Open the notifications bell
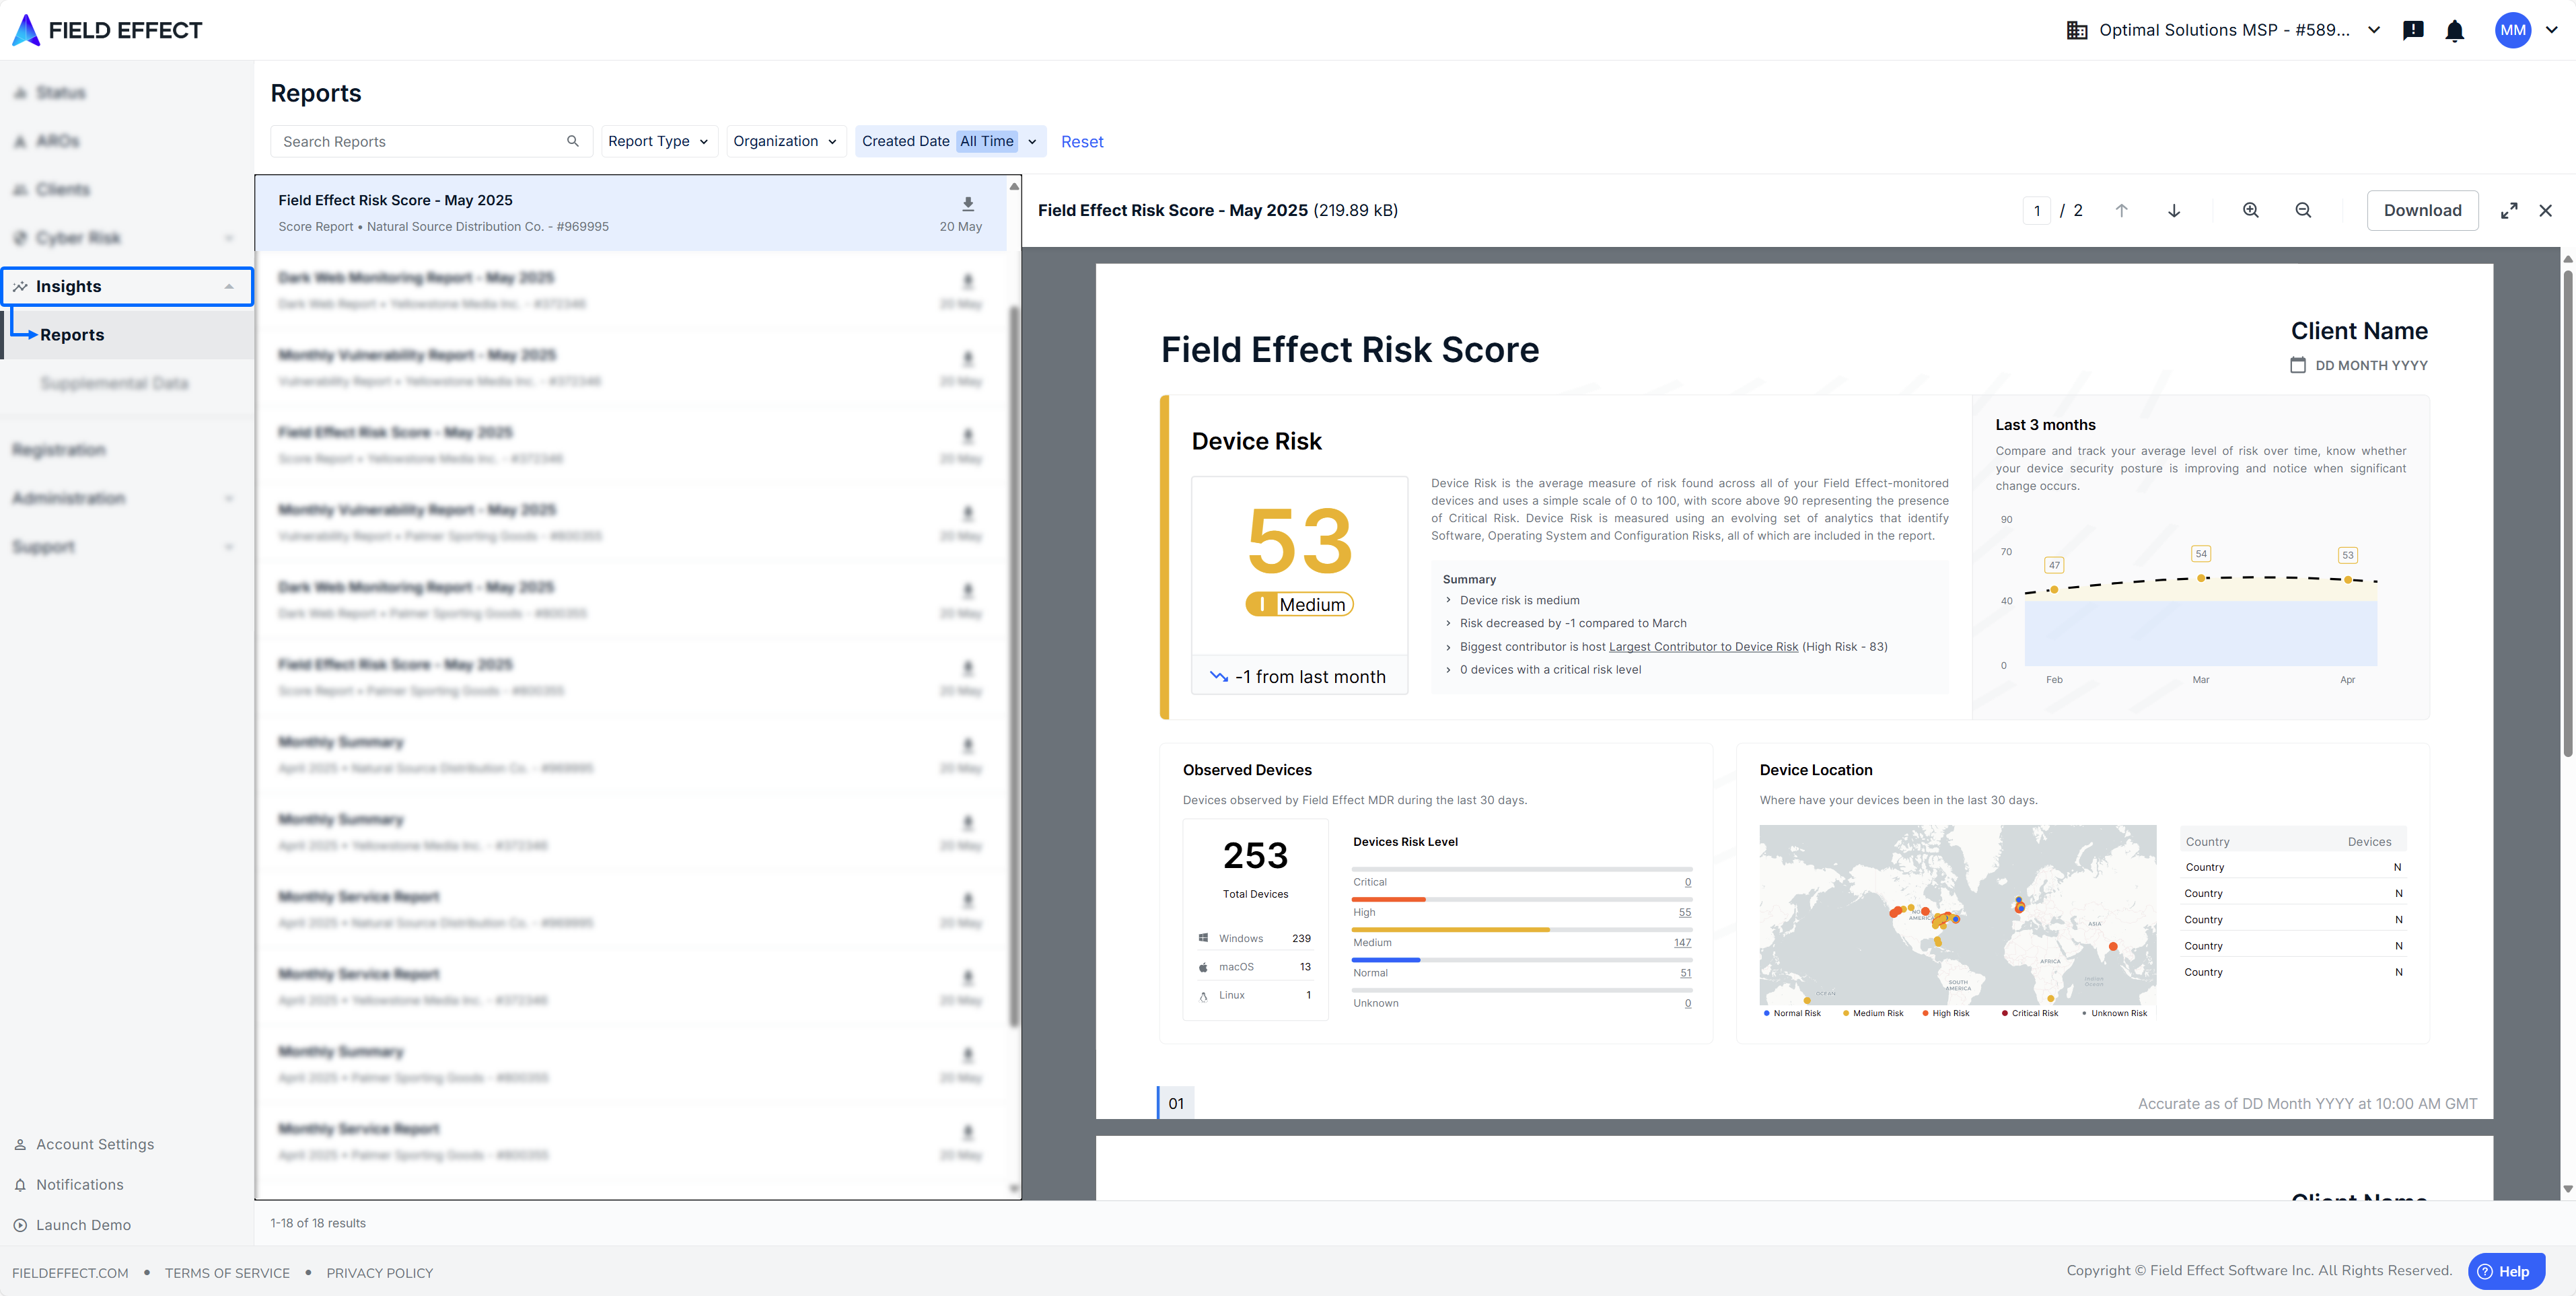Viewport: 2576px width, 1296px height. coord(2454,31)
